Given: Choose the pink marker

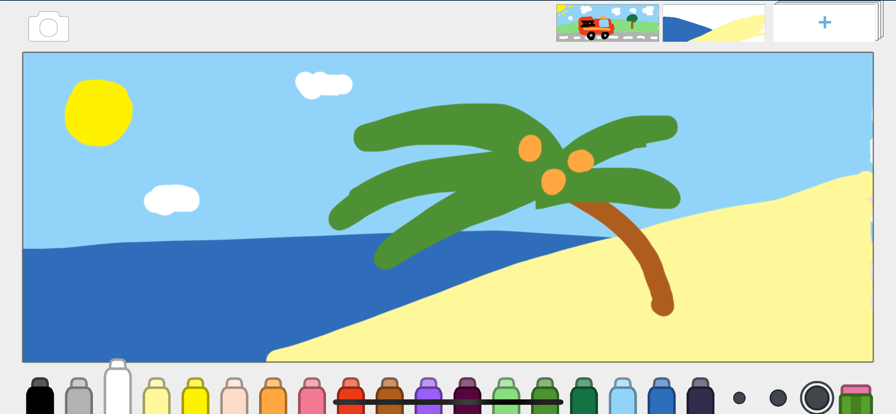Looking at the screenshot, I should tap(312, 396).
